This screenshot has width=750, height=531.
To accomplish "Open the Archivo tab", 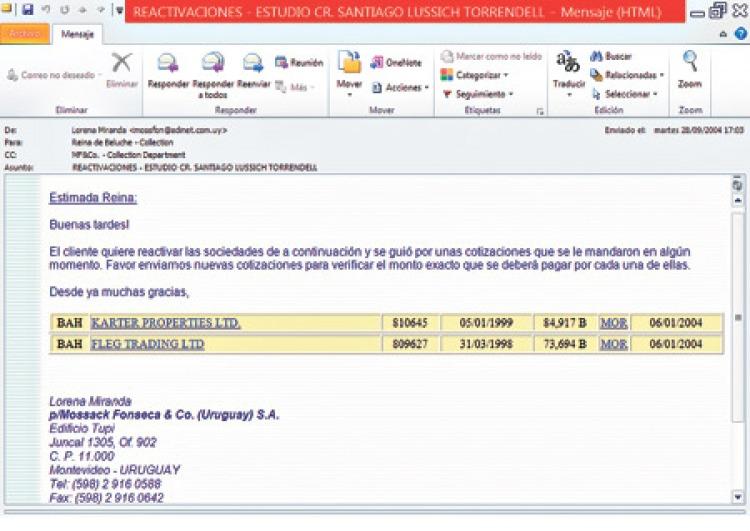I will point(24,33).
